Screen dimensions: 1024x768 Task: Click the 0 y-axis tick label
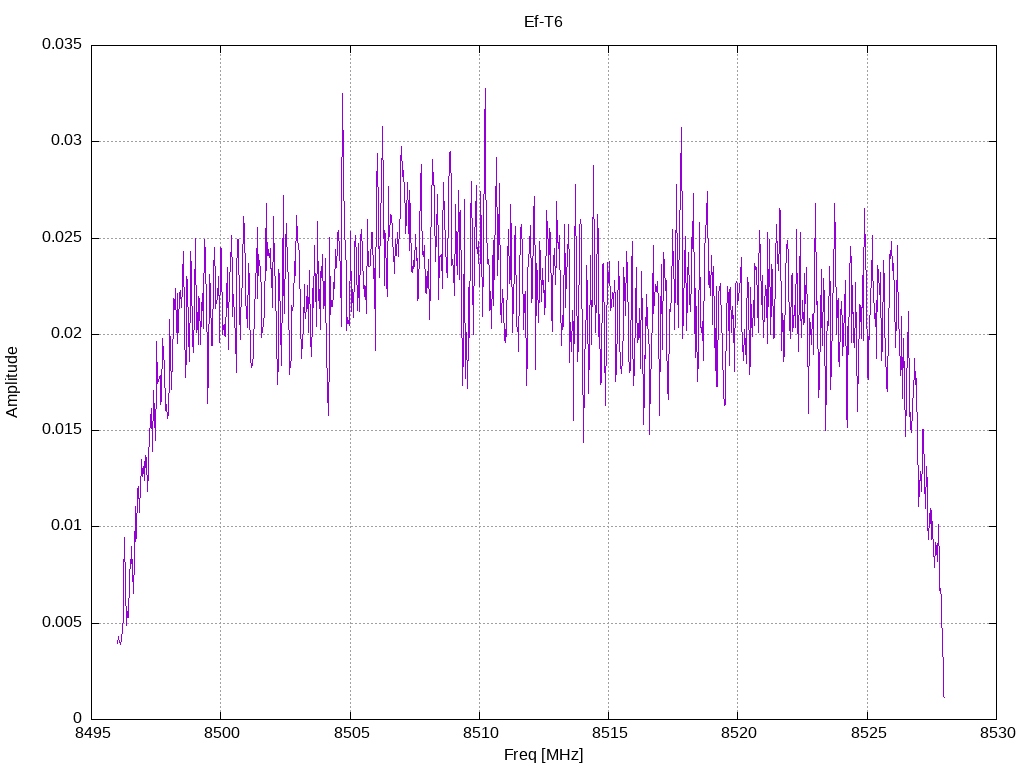point(78,718)
